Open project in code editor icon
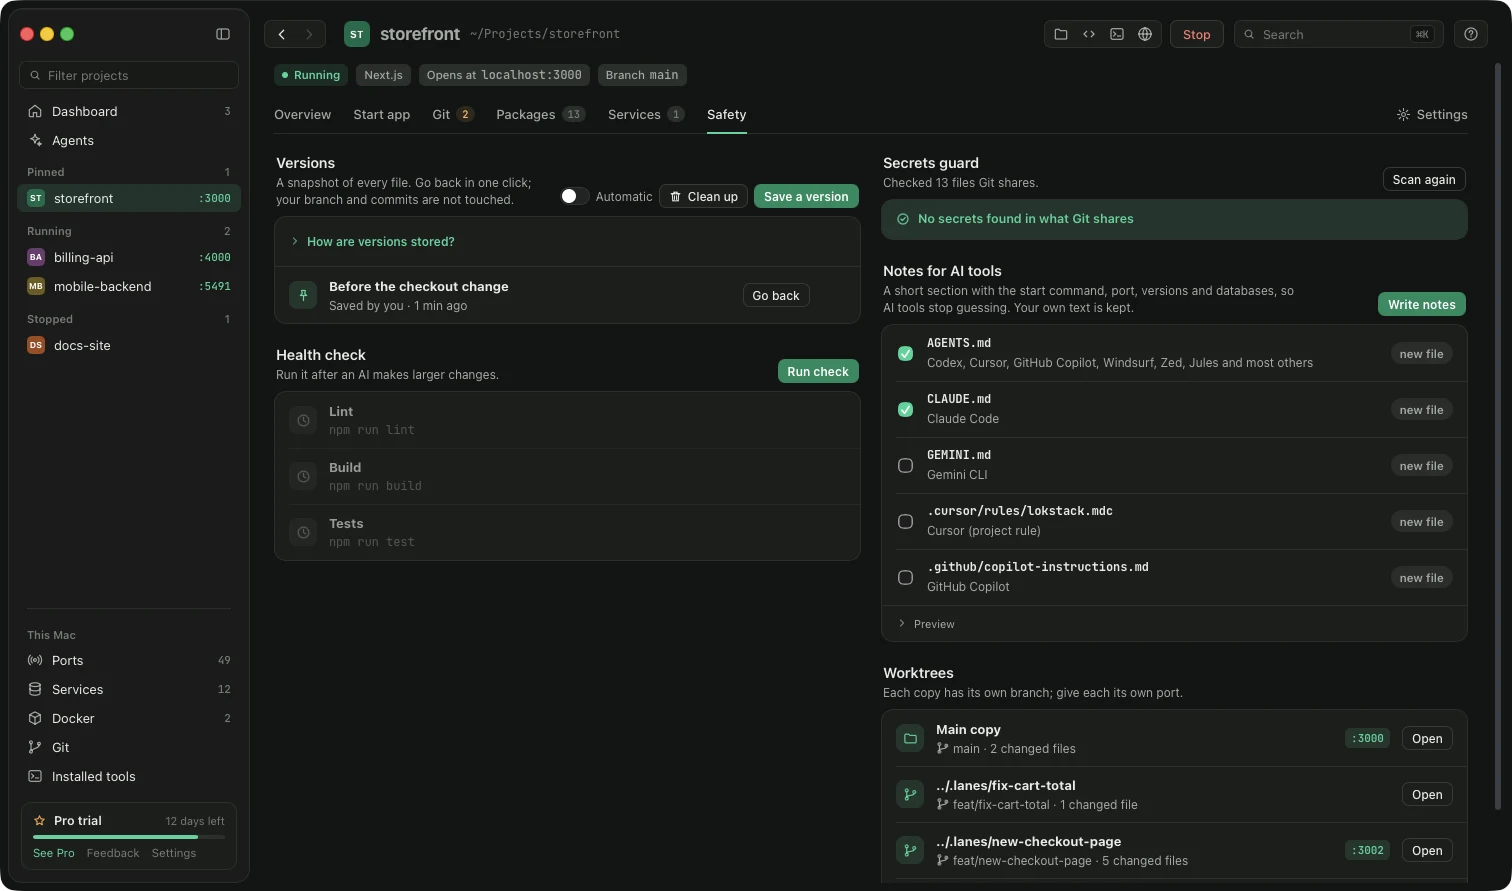1512x891 pixels. 1089,34
